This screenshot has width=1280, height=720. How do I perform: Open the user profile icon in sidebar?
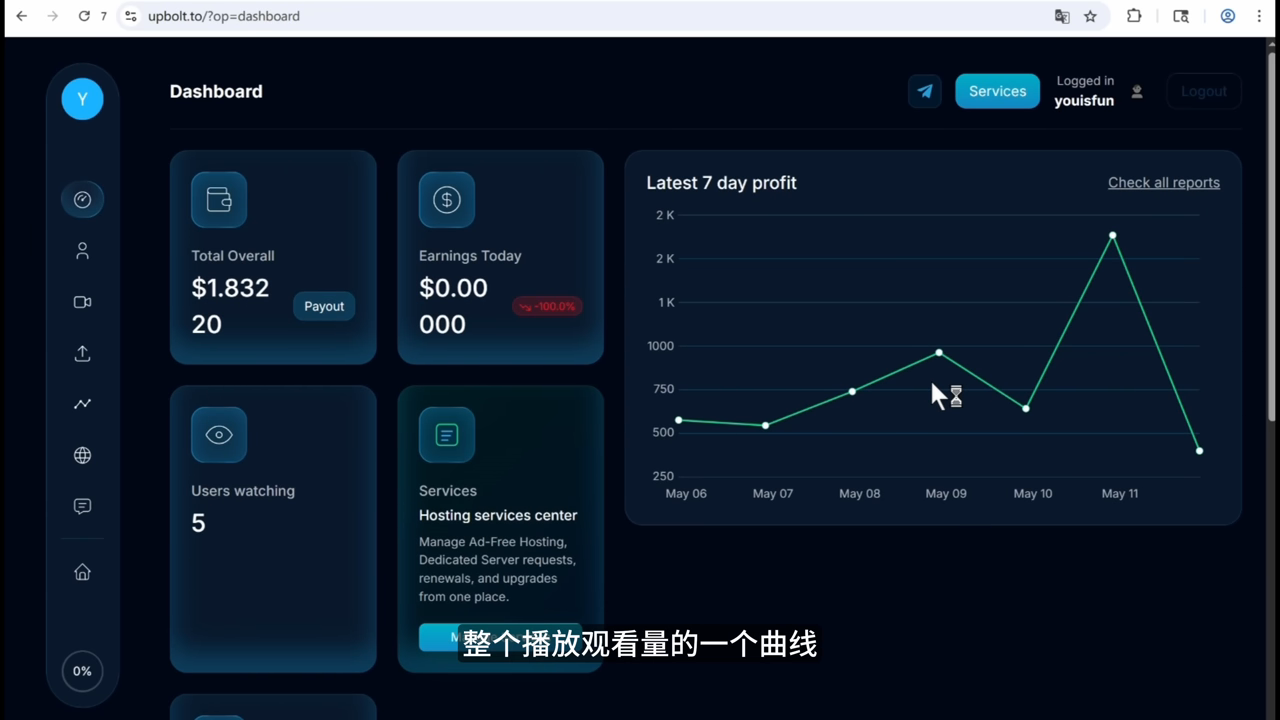(82, 251)
